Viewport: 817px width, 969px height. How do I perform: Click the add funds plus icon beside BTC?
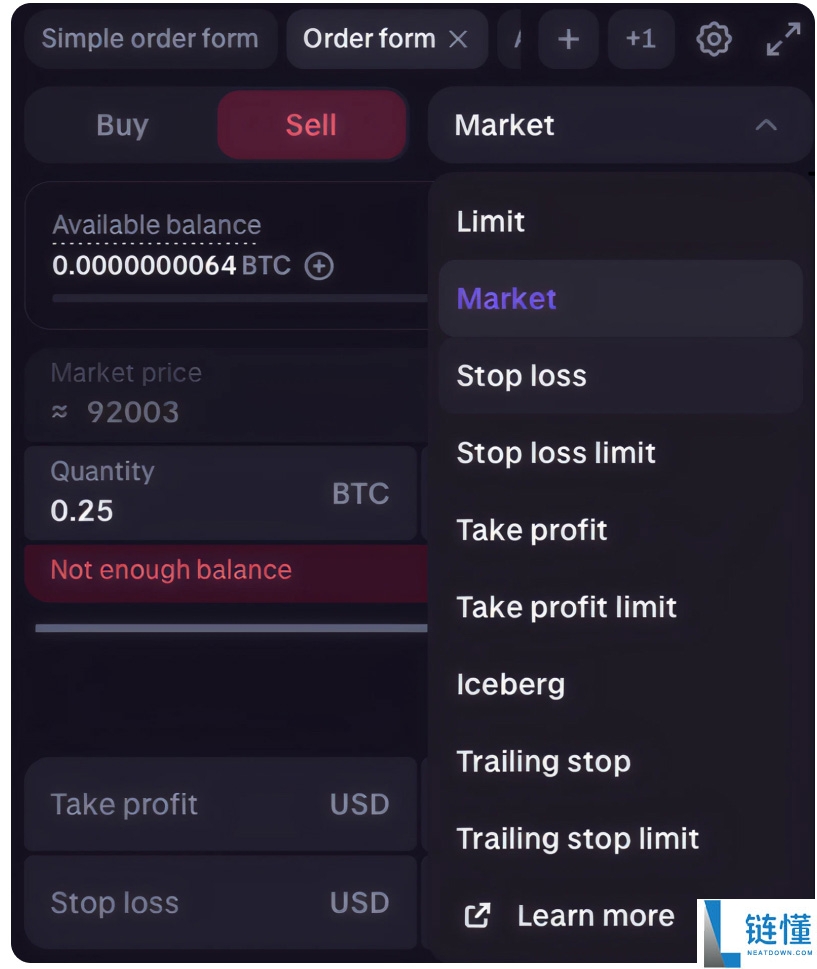319,266
